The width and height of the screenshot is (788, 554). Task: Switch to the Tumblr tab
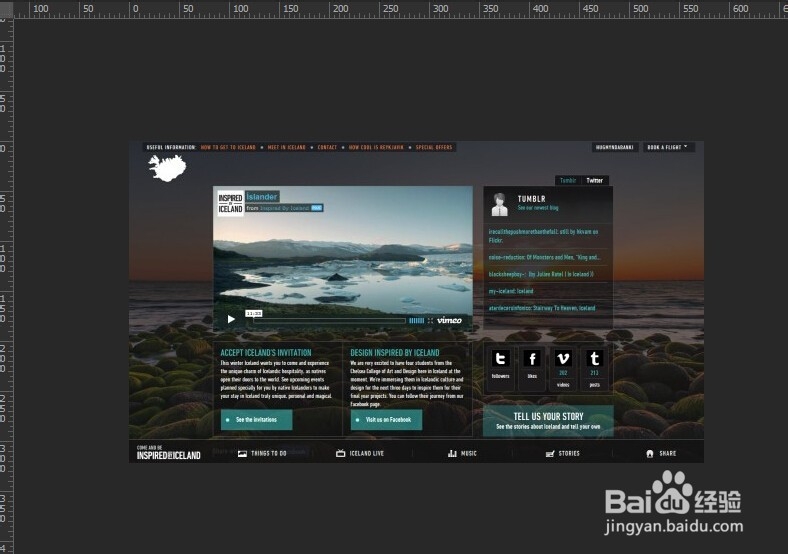pyautogui.click(x=568, y=180)
